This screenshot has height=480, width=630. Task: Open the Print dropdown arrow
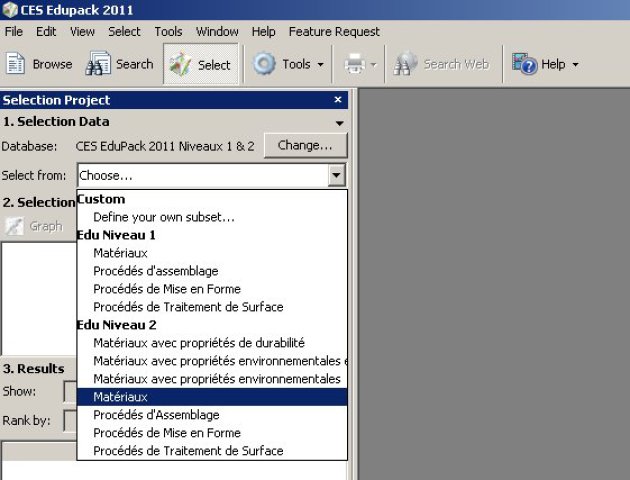pyautogui.click(x=374, y=64)
